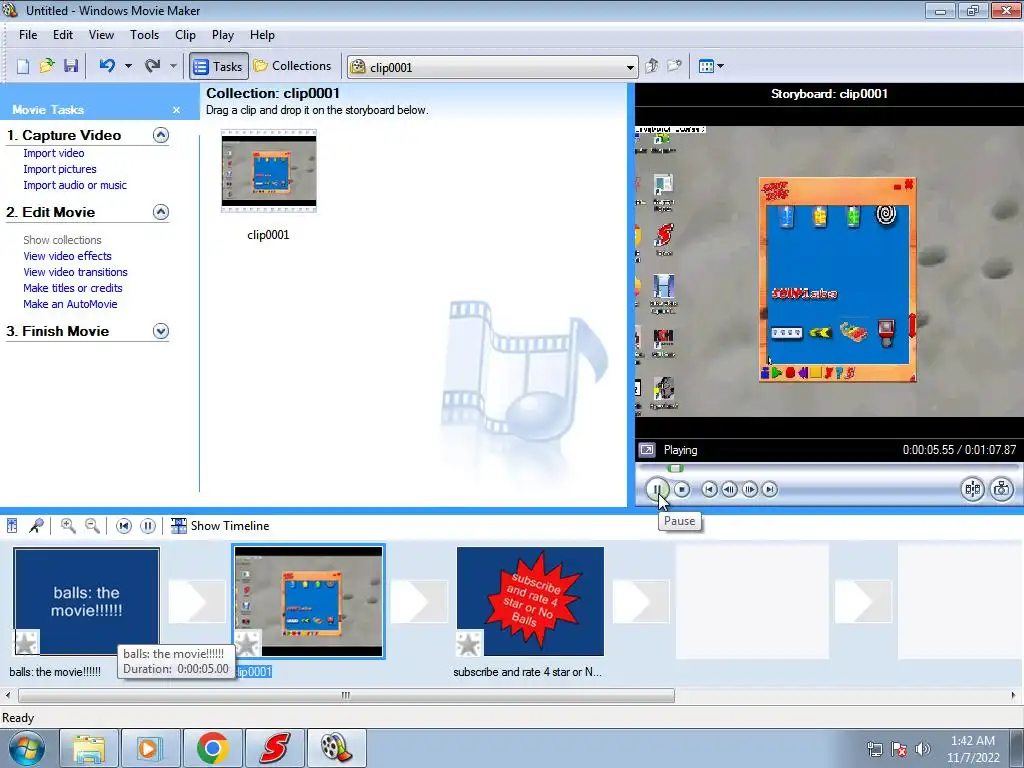Switch the preview to full screen
Image resolution: width=1024 pixels, height=768 pixels.
pyautogui.click(x=647, y=450)
